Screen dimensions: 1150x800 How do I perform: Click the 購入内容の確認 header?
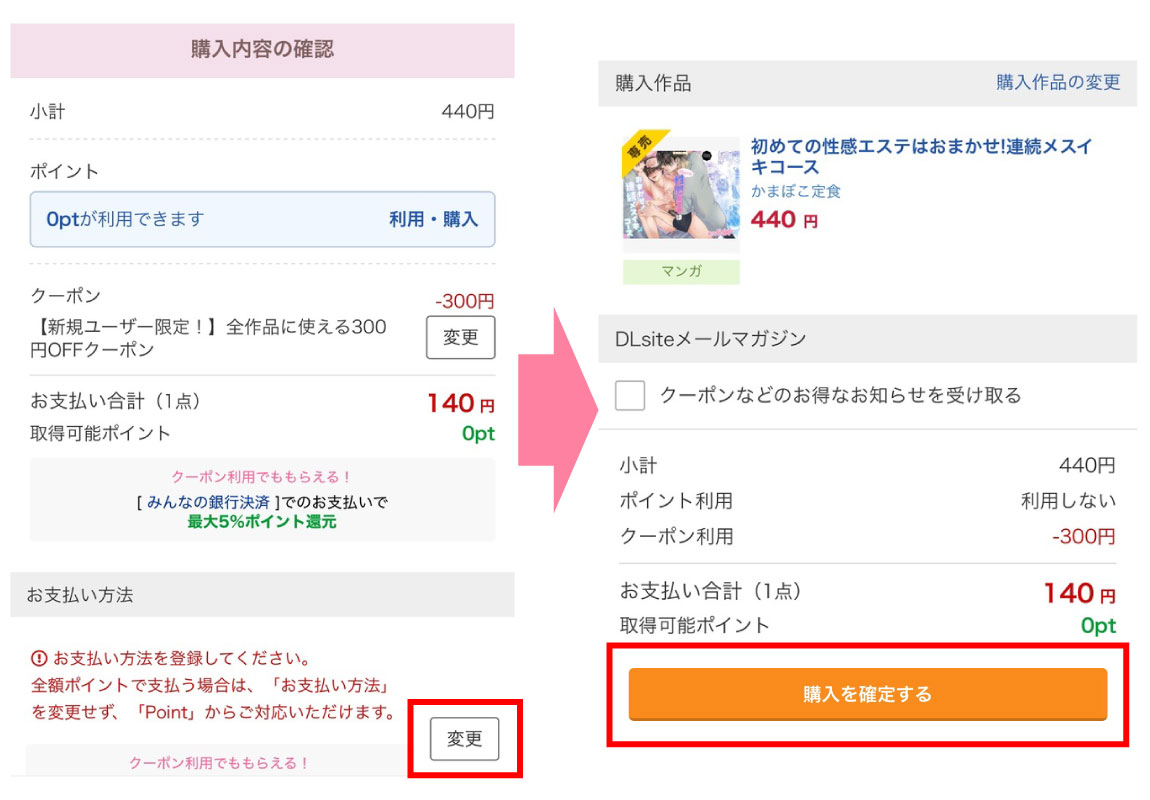(x=262, y=49)
